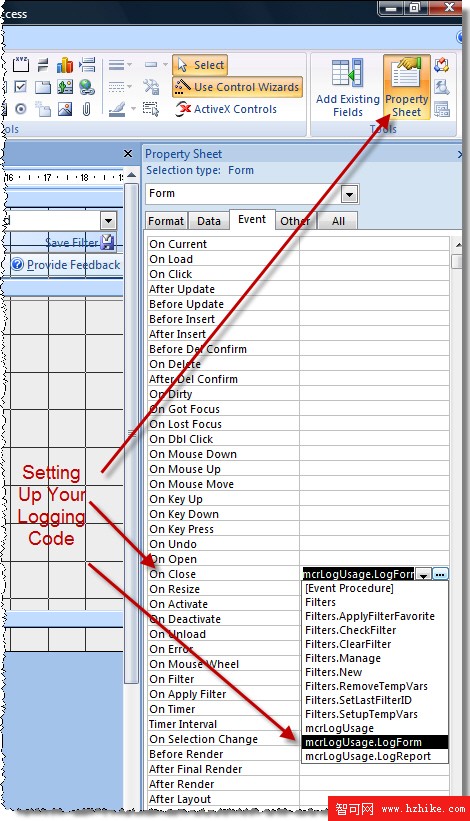Switch to the All tab

(x=338, y=221)
